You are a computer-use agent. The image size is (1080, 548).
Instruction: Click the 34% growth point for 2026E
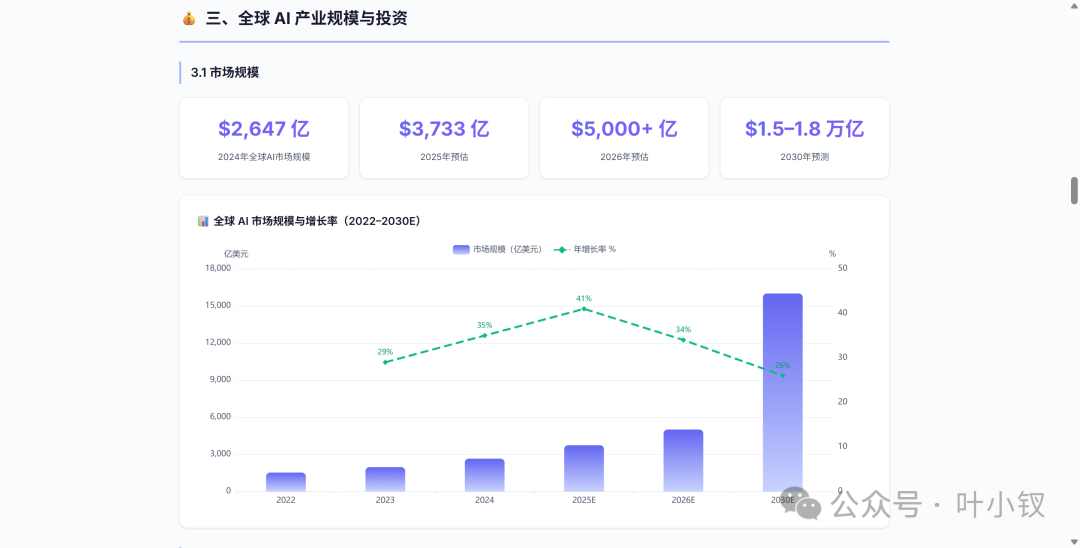click(x=683, y=339)
